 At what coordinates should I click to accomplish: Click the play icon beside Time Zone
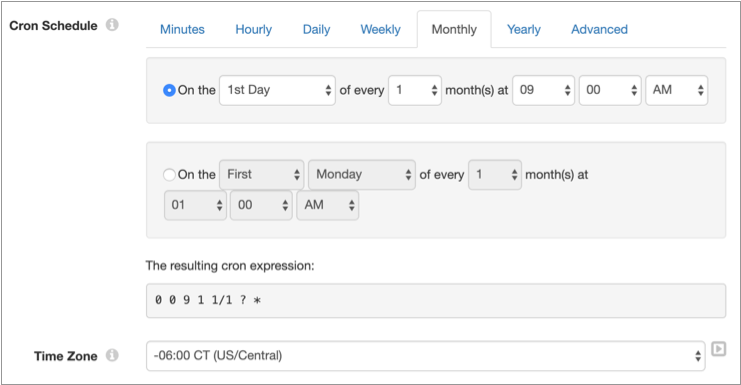tap(718, 349)
